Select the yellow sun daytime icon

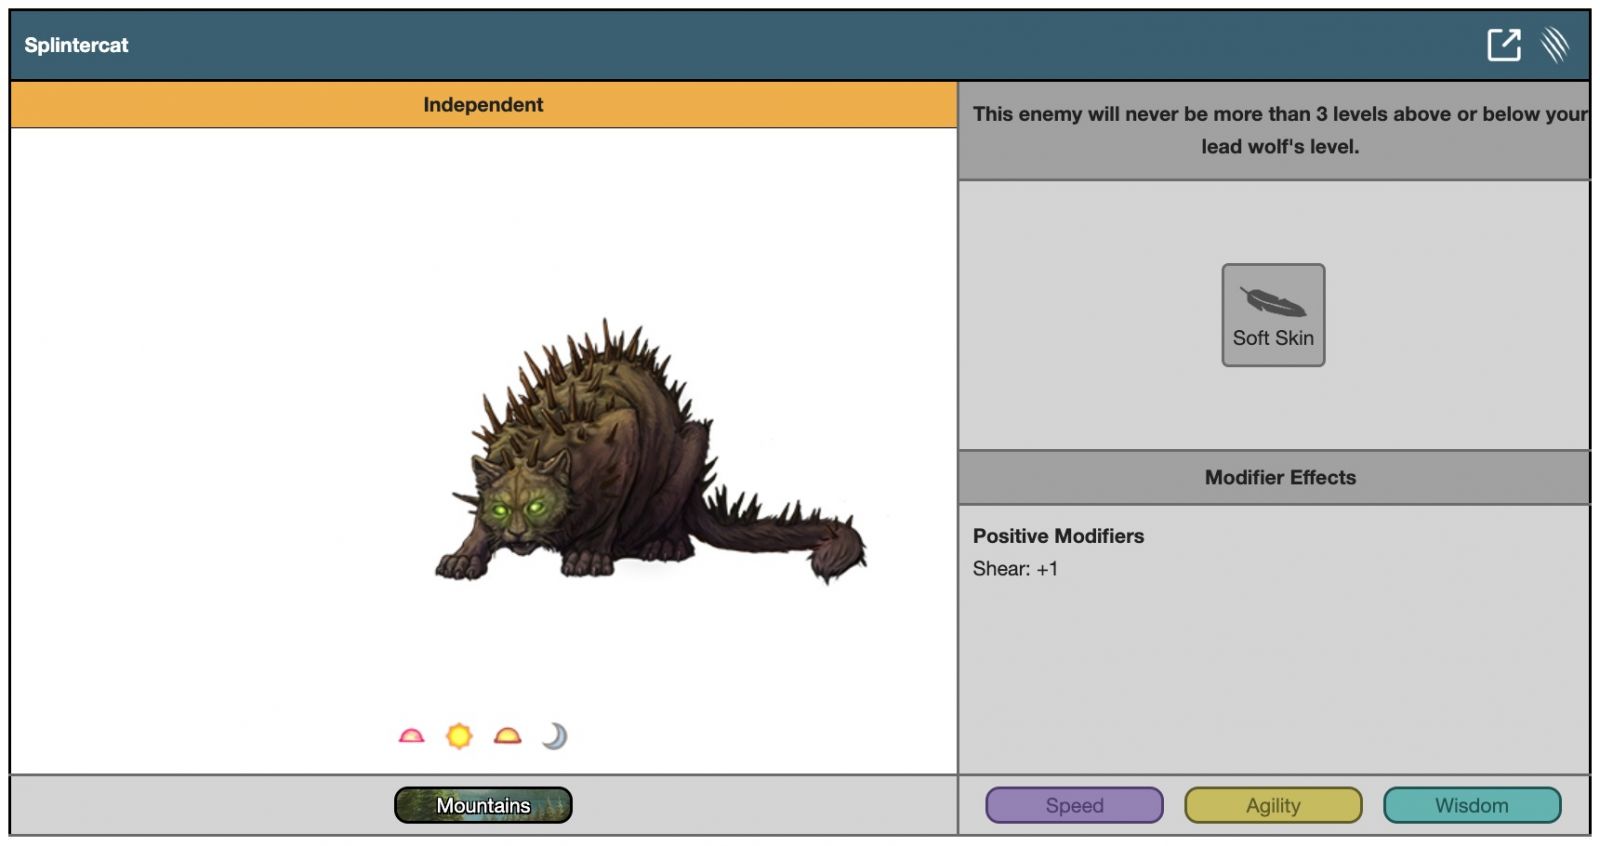click(459, 737)
